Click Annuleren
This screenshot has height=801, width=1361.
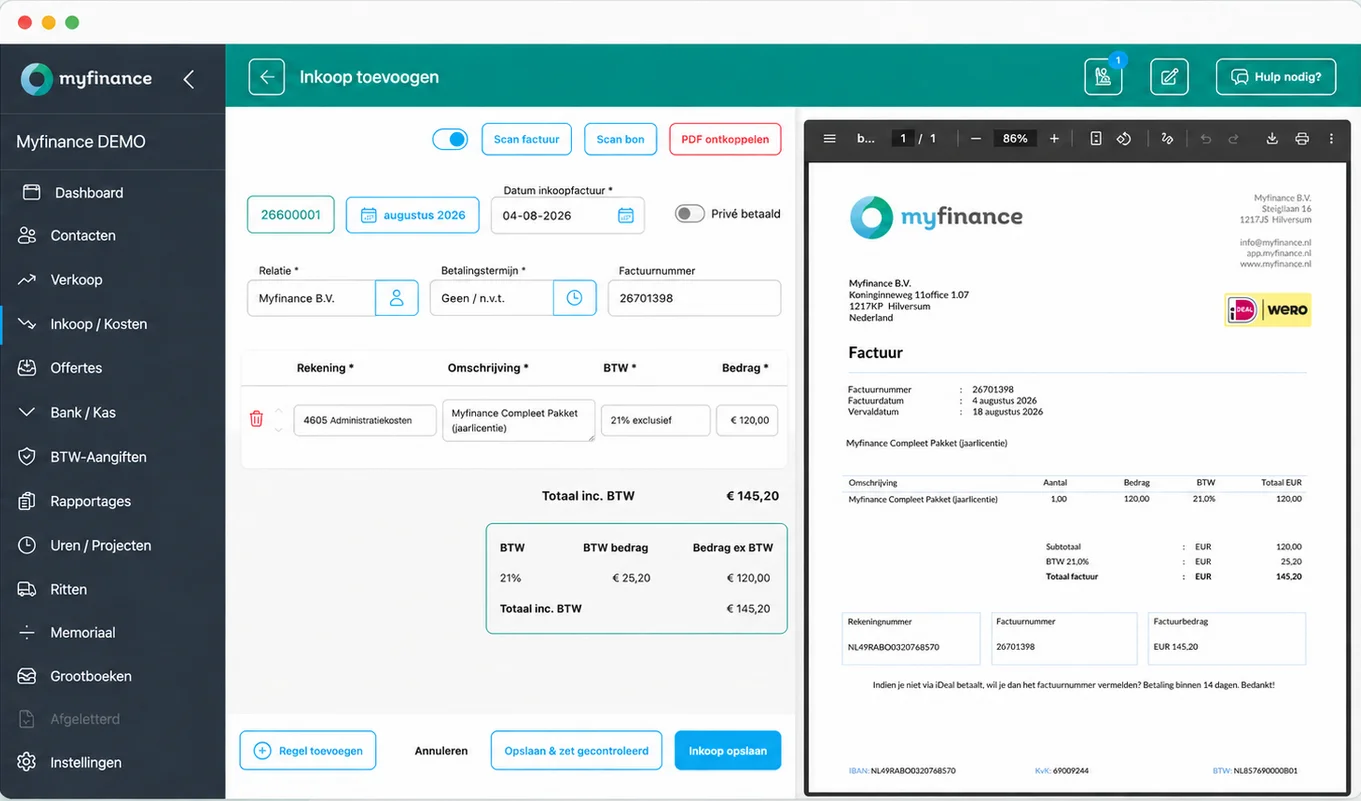(441, 750)
